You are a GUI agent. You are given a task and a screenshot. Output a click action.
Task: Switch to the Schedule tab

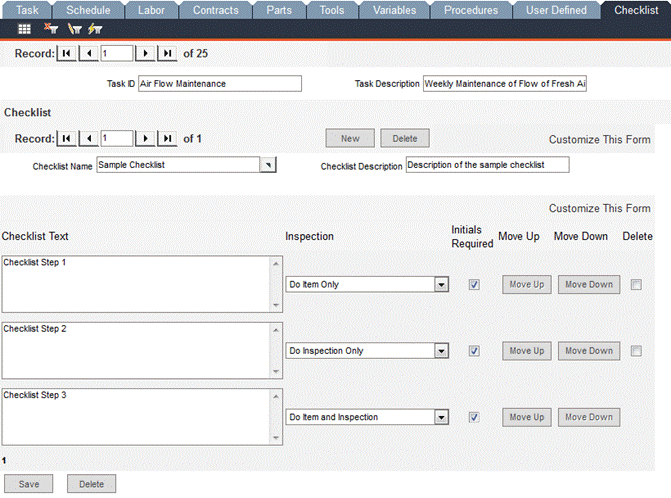[x=88, y=10]
